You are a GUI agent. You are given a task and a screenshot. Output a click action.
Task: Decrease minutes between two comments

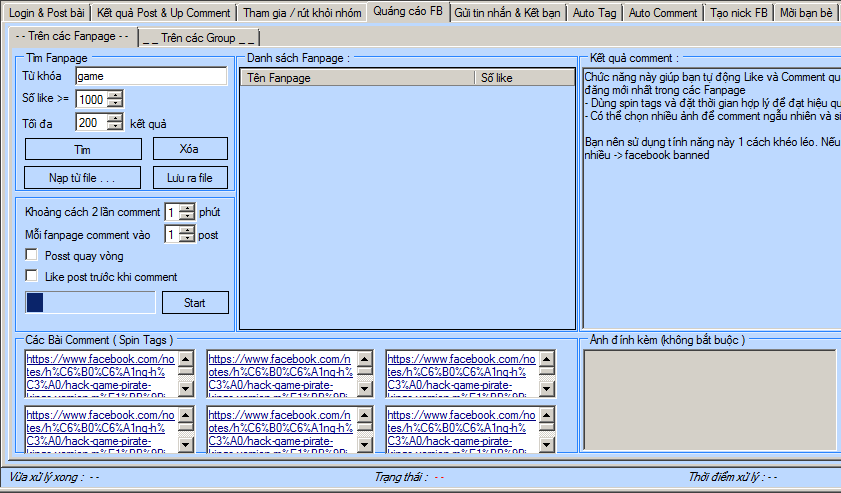coord(187,216)
